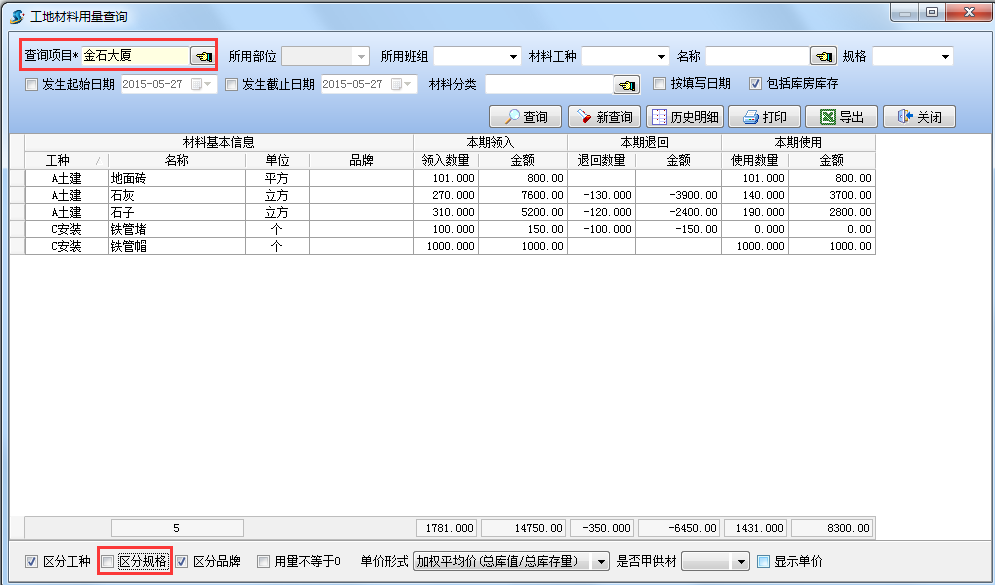
Task: Click the 打印 print button
Action: [x=764, y=117]
